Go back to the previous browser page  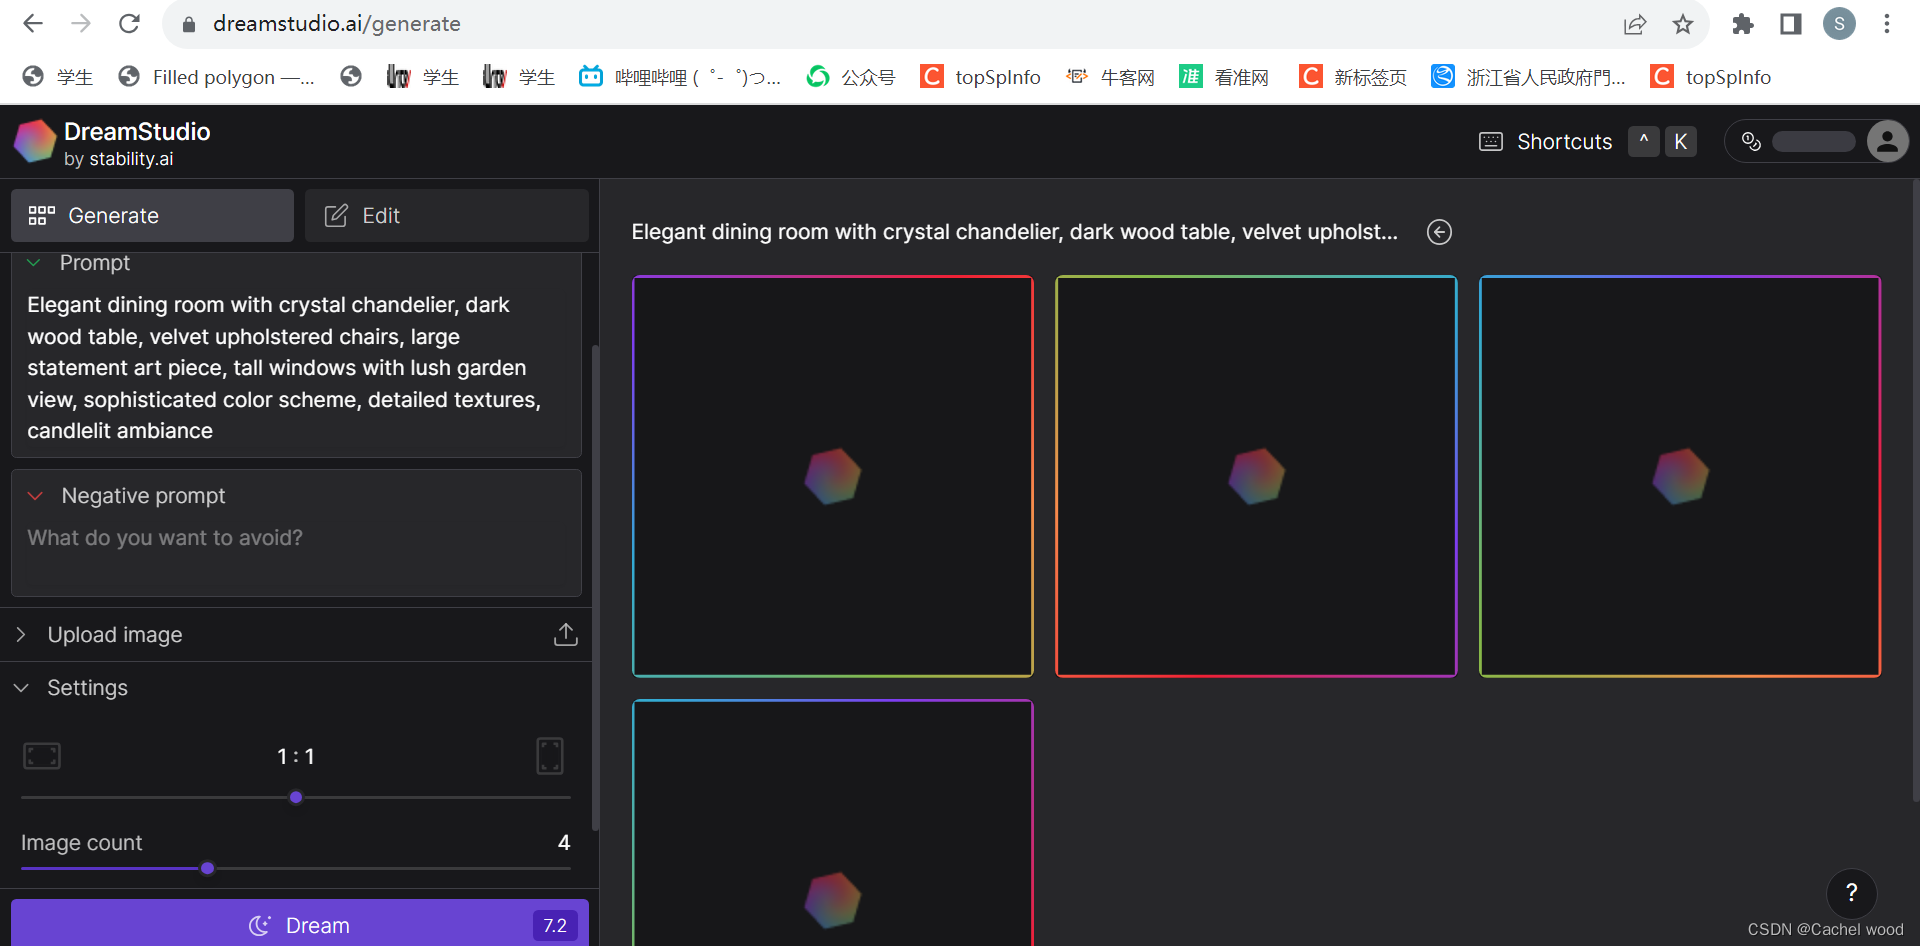33,23
